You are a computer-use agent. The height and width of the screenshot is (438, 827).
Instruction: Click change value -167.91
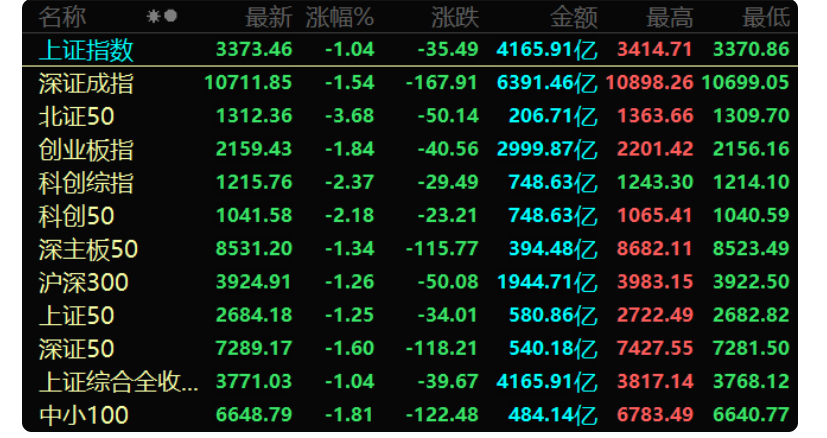[442, 83]
